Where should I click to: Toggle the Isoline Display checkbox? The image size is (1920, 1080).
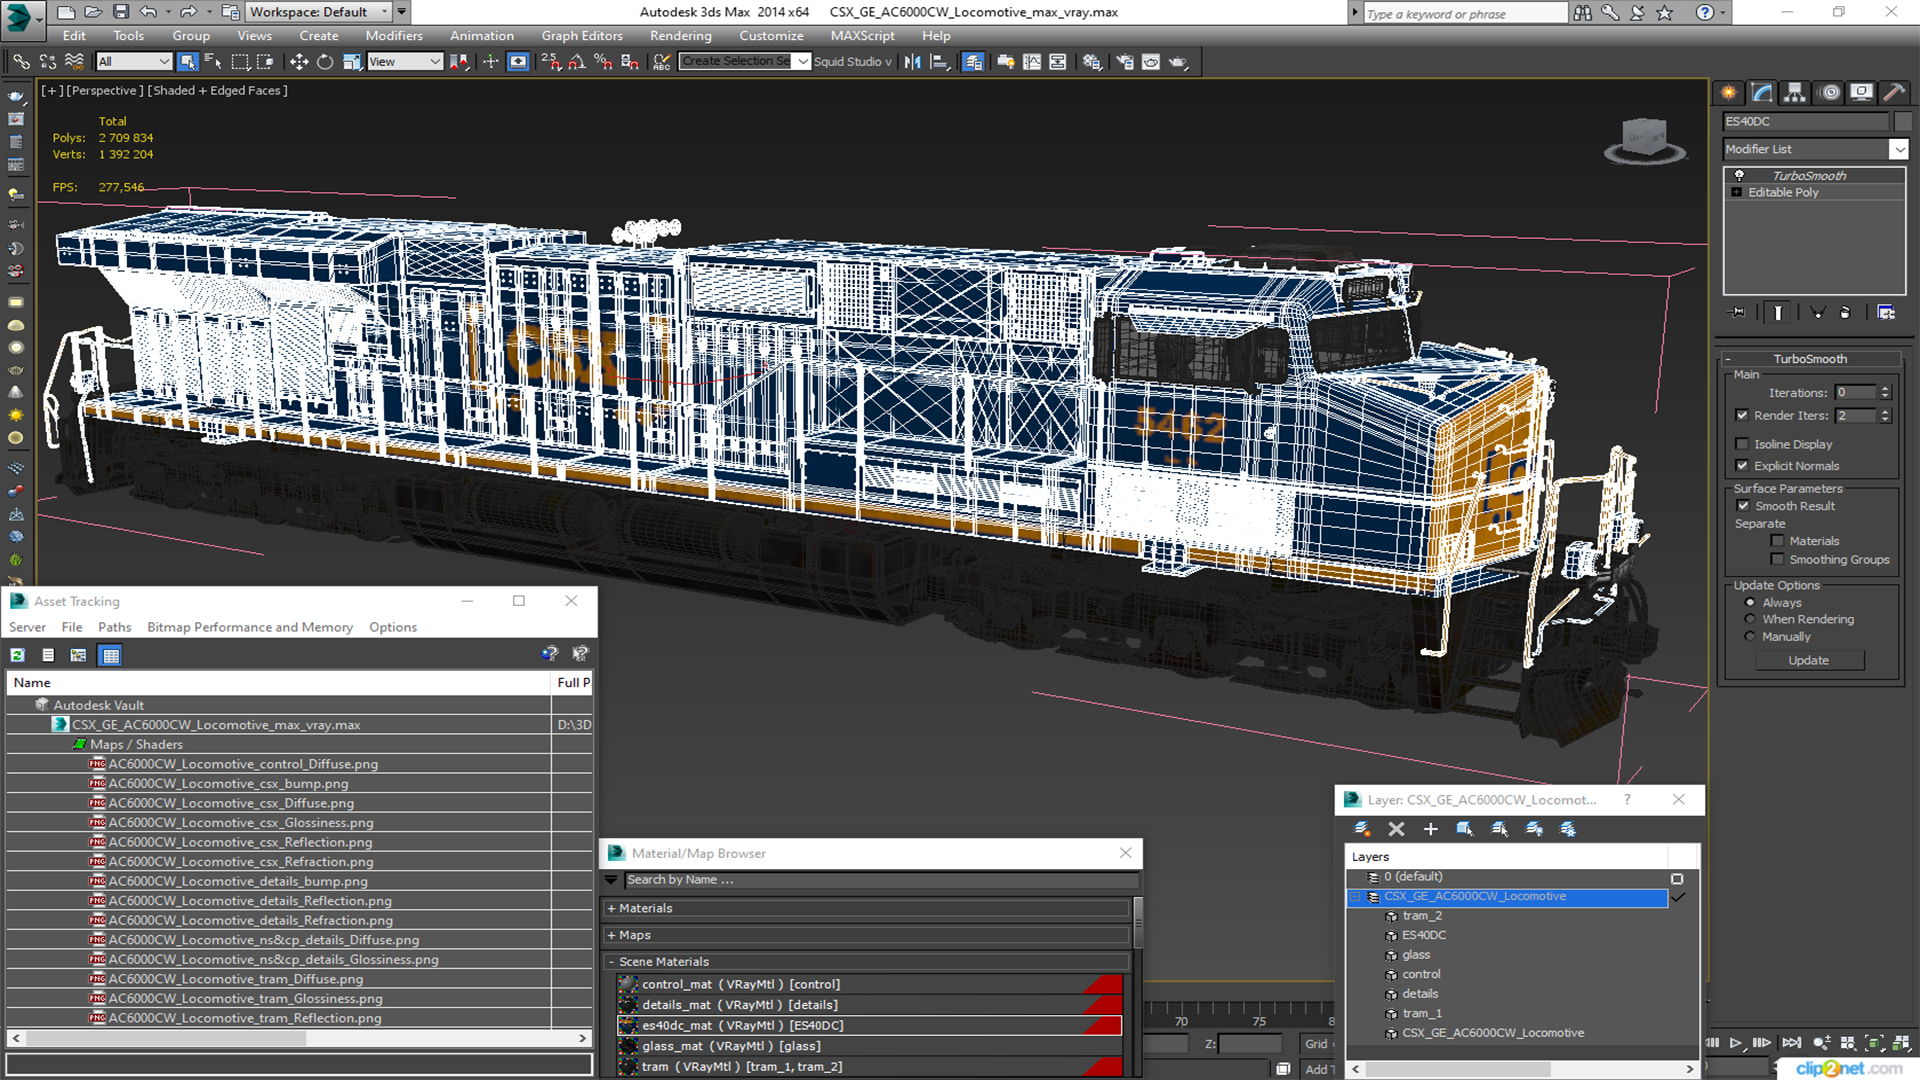tap(1742, 444)
